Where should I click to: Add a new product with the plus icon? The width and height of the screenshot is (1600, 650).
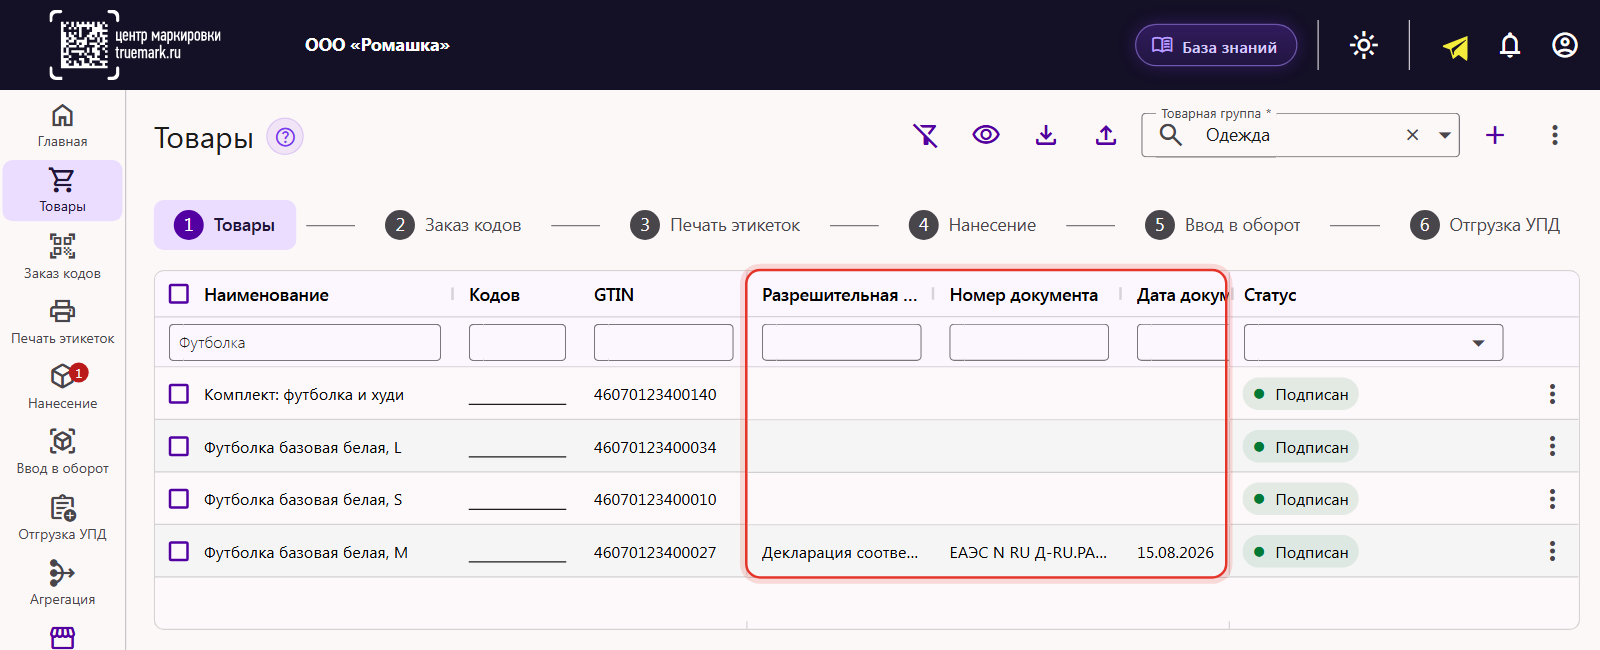1495,135
